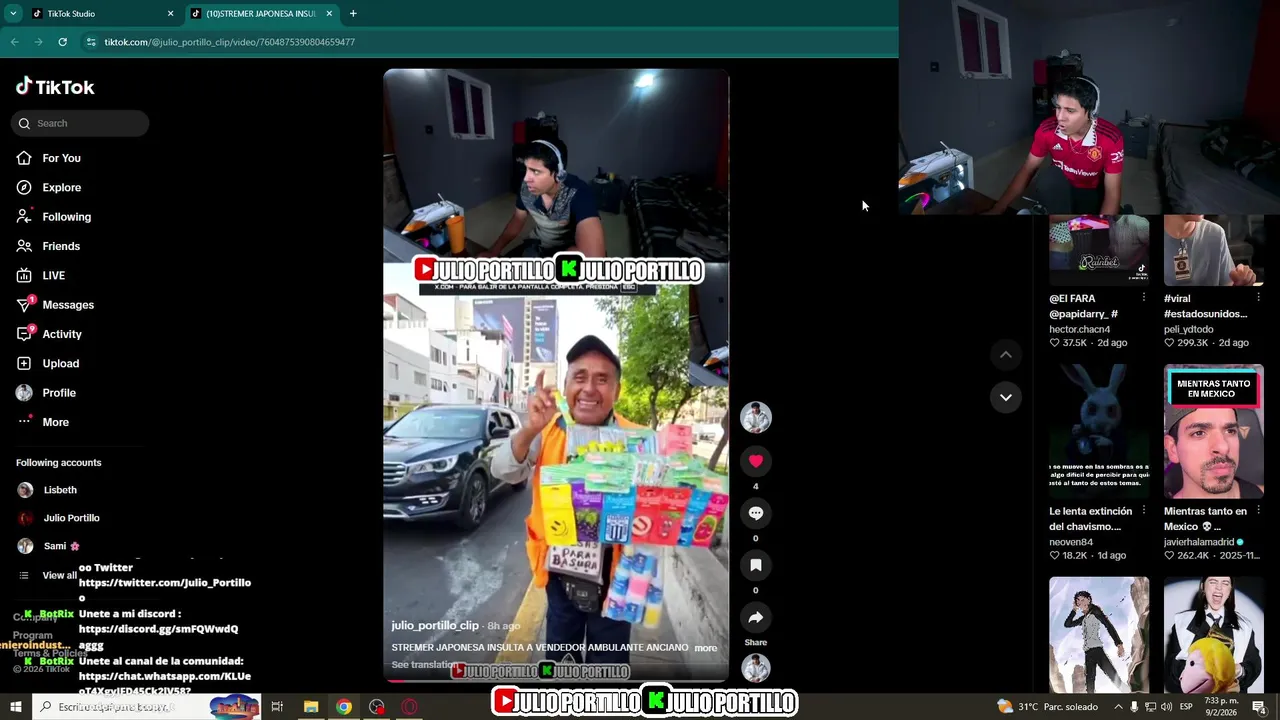Open Messages in the sidebar
Screen dimensions: 1280x720
[x=55, y=305]
